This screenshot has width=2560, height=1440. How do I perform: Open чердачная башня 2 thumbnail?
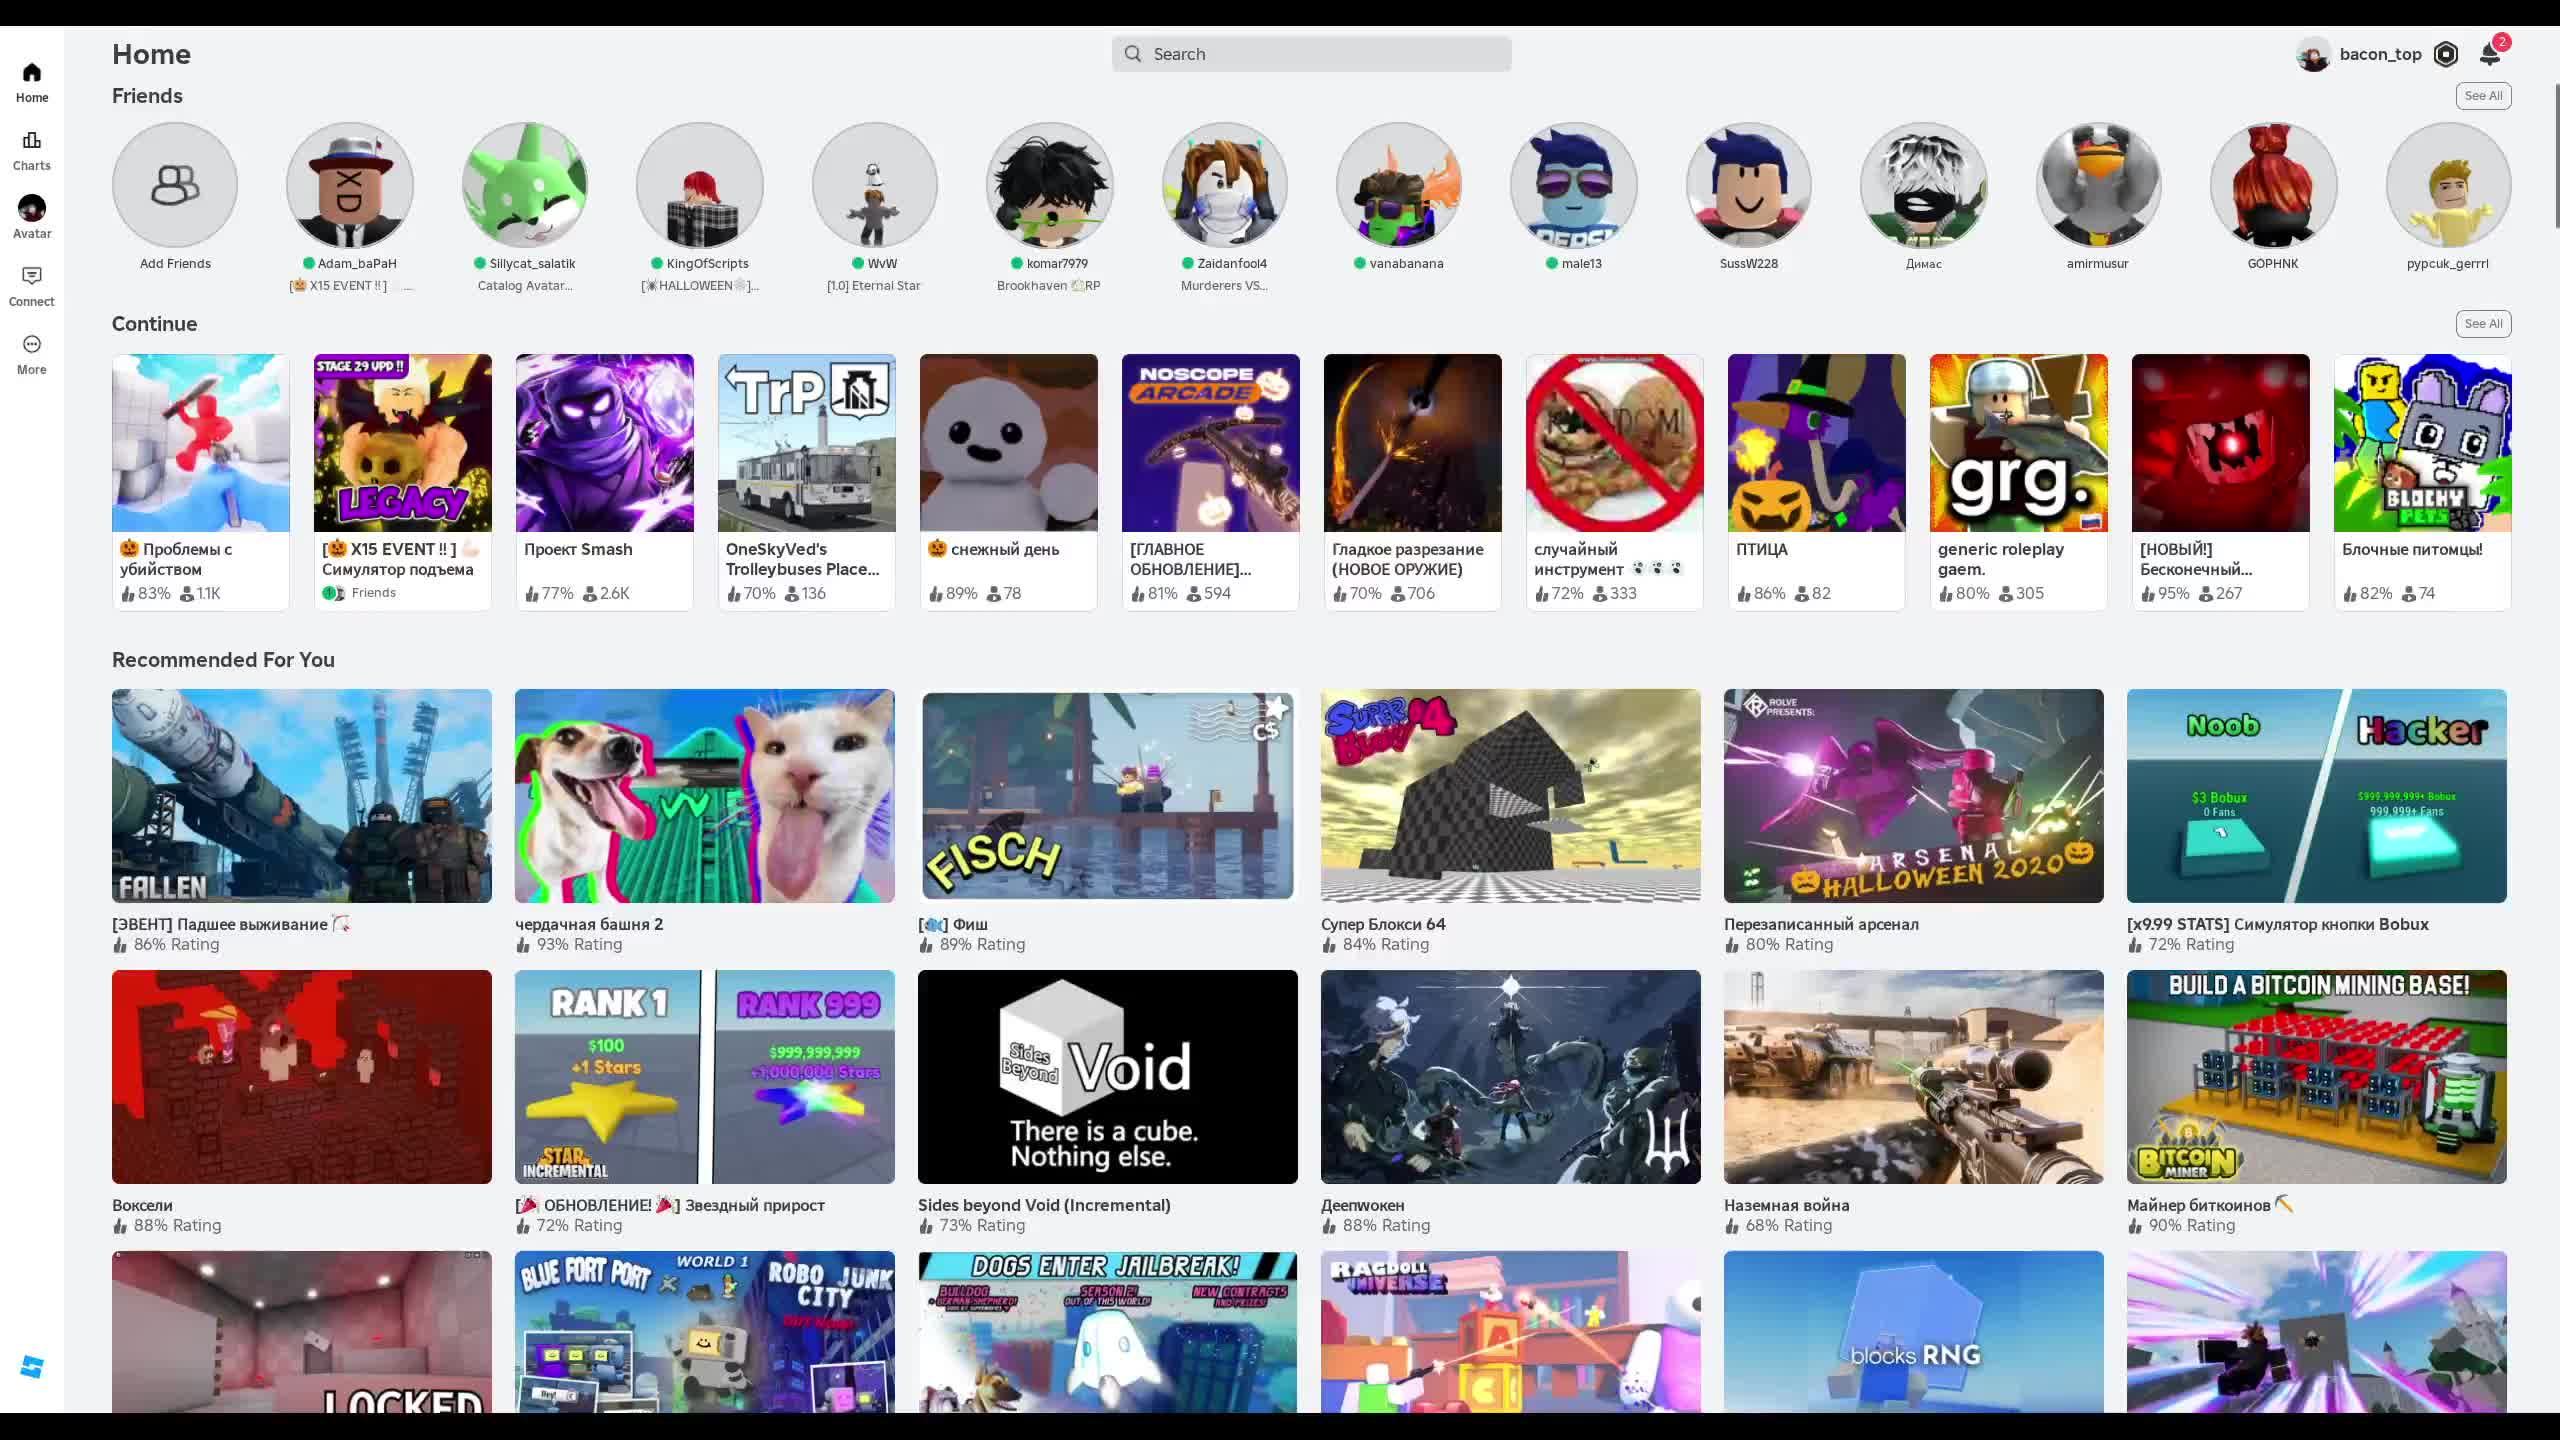click(705, 796)
